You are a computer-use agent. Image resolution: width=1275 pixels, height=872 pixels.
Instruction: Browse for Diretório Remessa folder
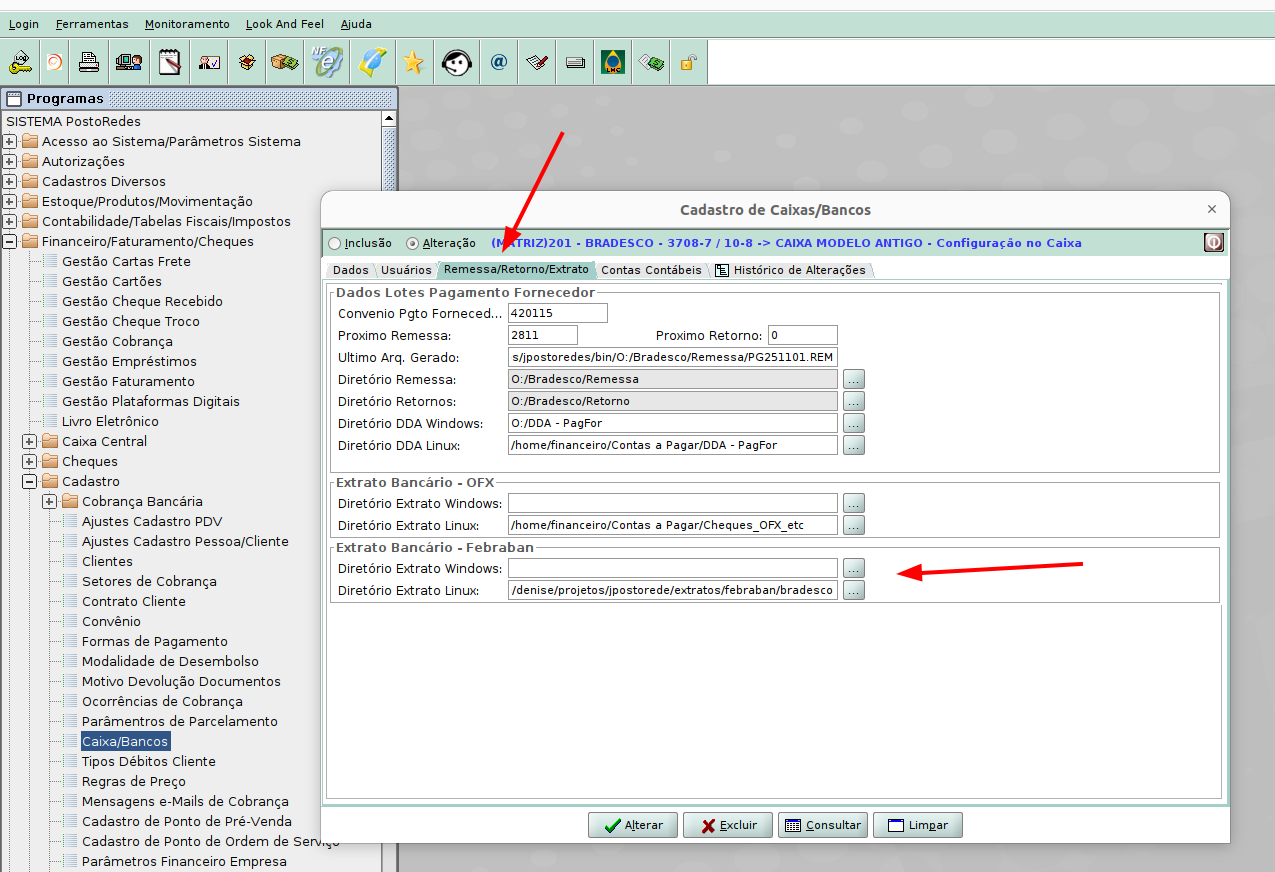point(853,379)
